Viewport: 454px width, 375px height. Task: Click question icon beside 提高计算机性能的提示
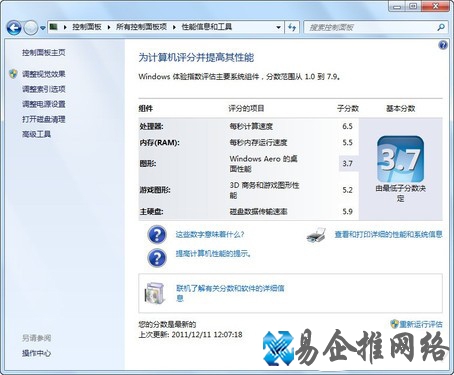(157, 258)
